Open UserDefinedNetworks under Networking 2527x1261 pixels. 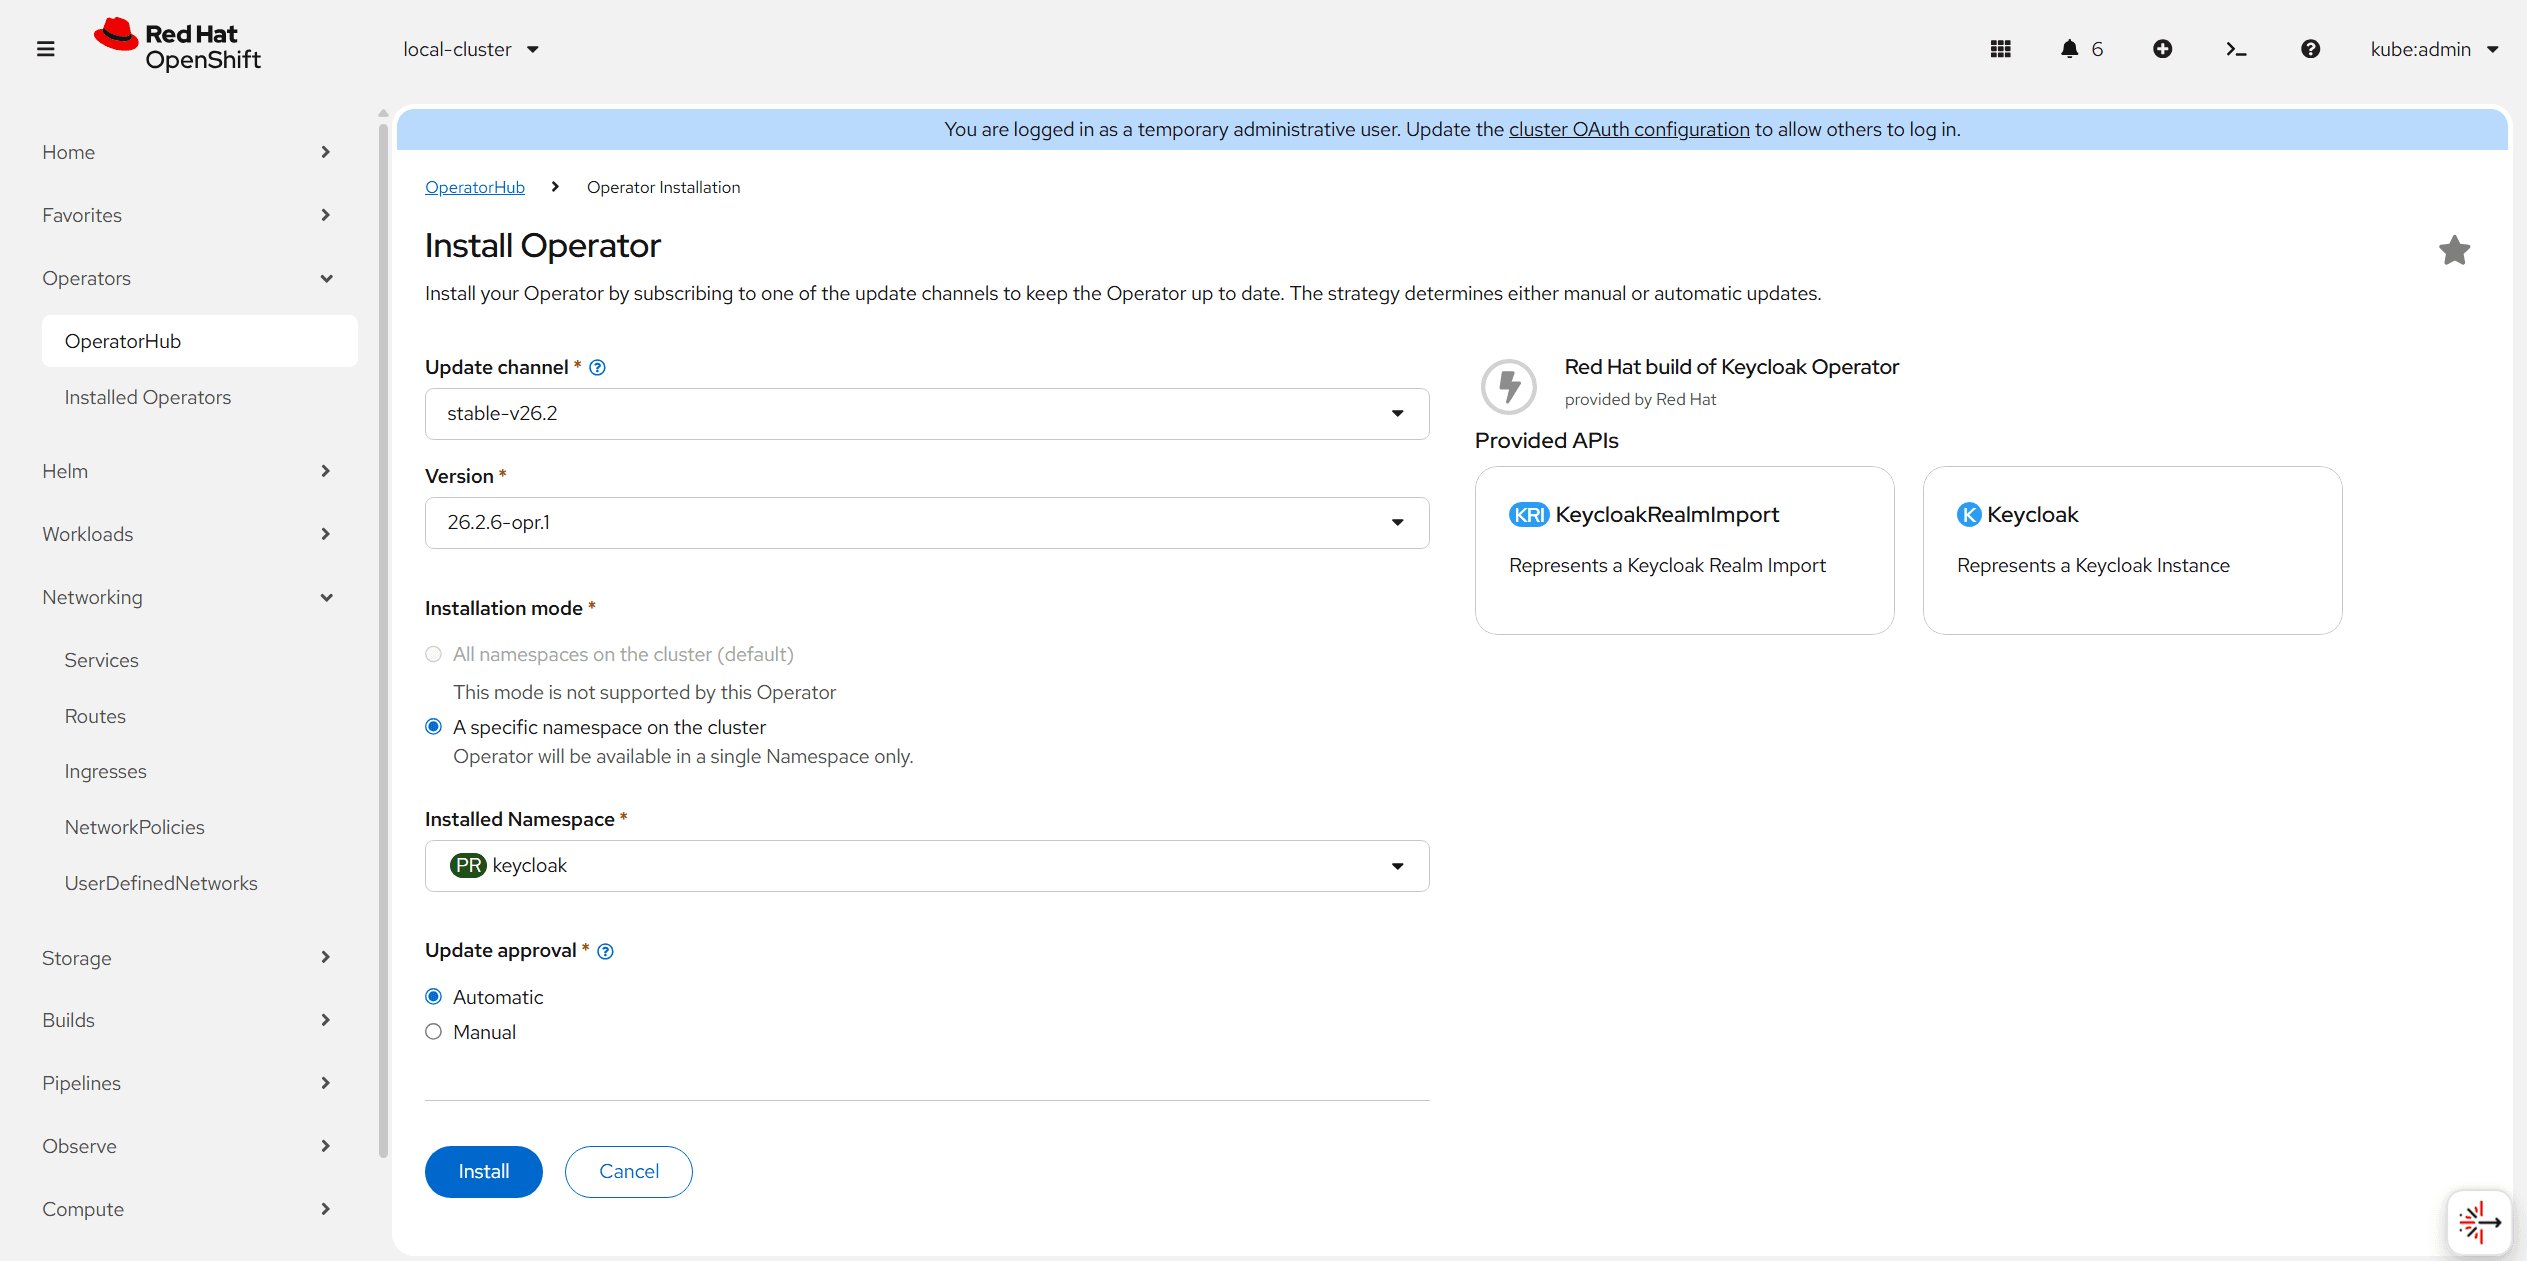click(200, 883)
